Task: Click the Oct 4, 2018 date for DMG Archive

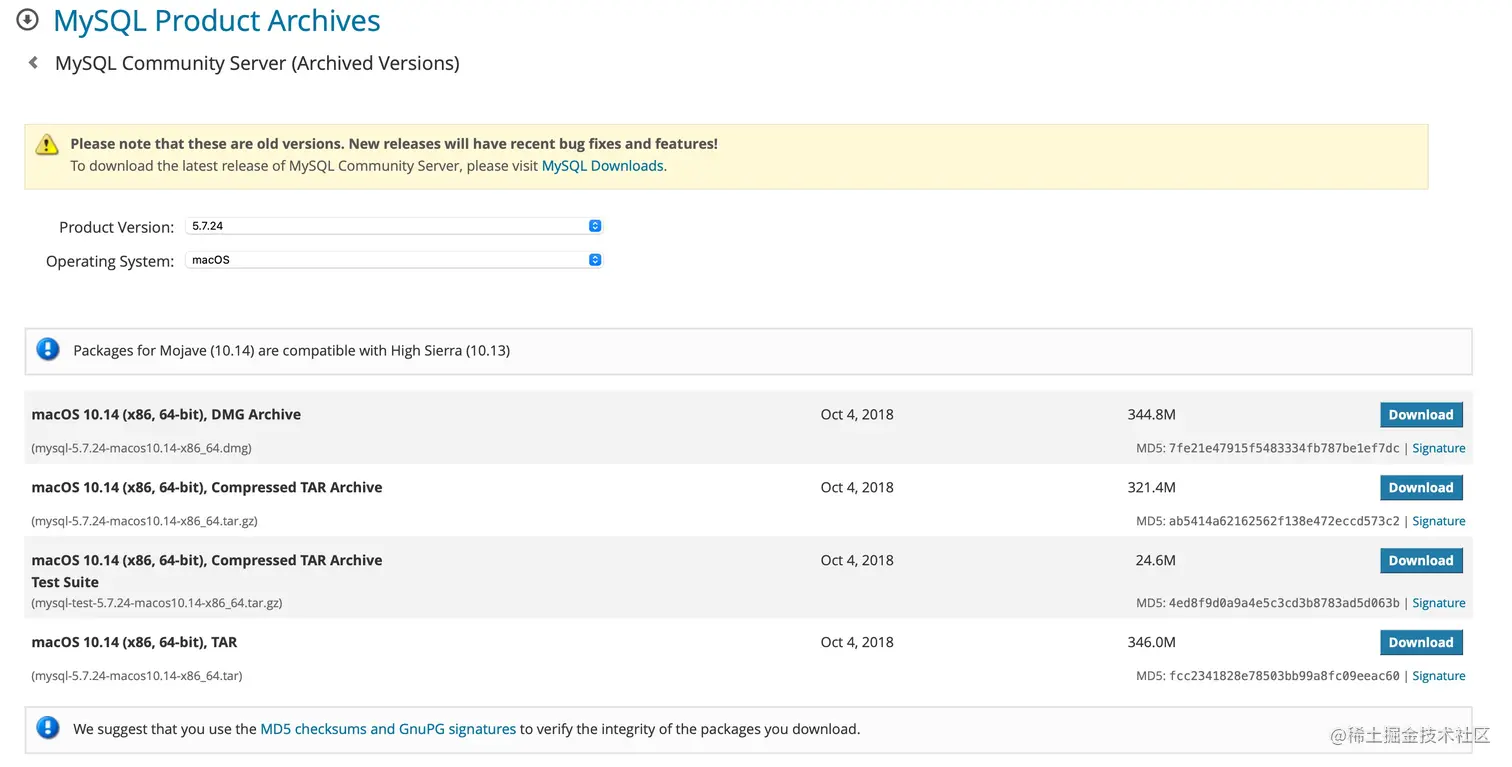Action: [x=857, y=414]
